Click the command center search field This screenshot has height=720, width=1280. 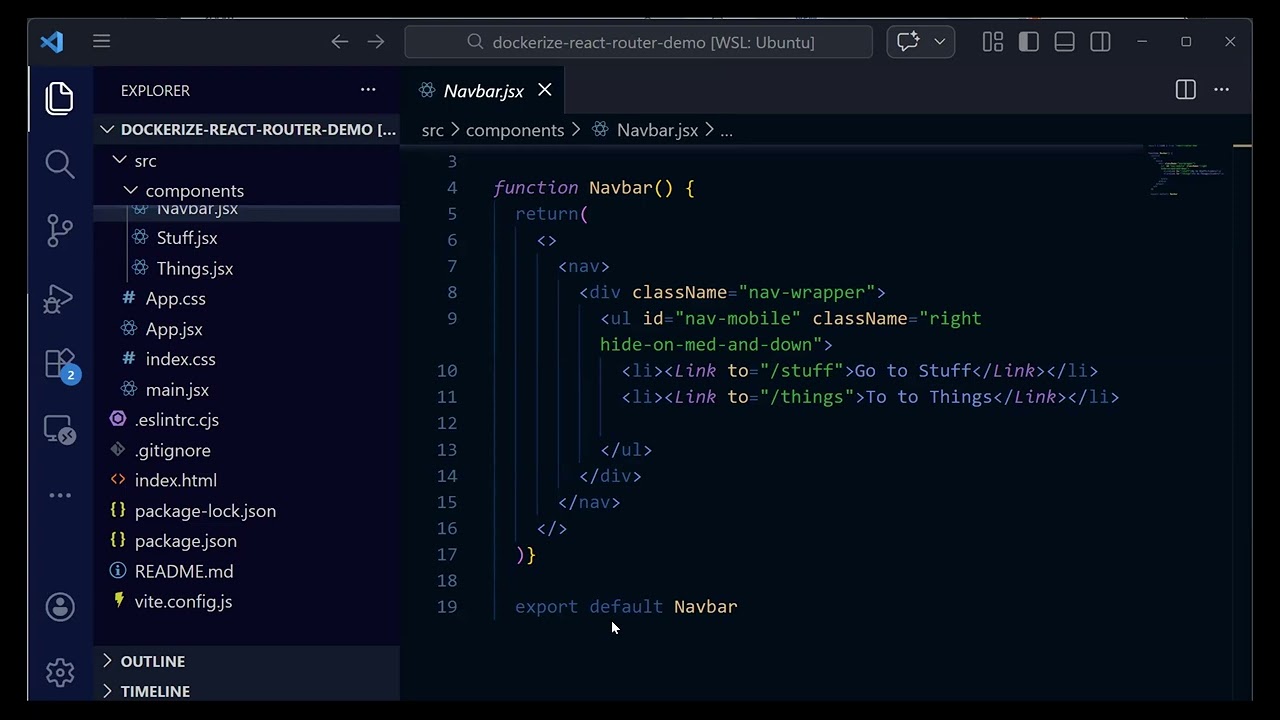638,42
